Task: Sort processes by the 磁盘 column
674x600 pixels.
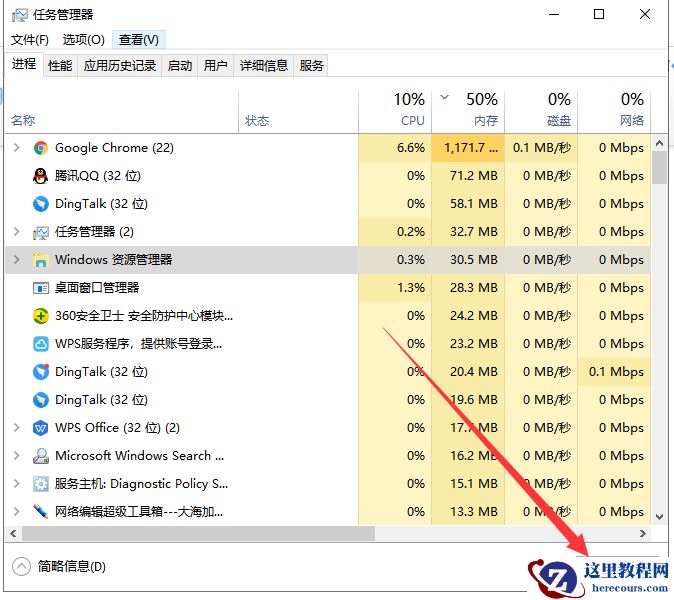Action: (541, 111)
